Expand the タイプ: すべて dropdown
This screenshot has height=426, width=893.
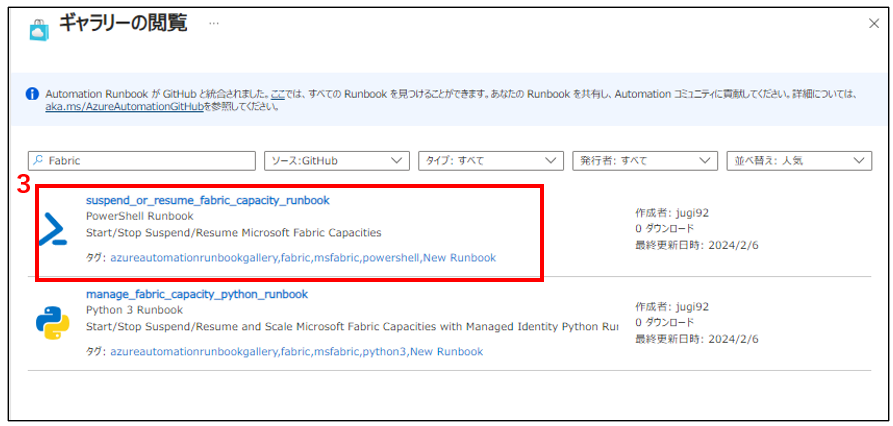click(x=491, y=161)
